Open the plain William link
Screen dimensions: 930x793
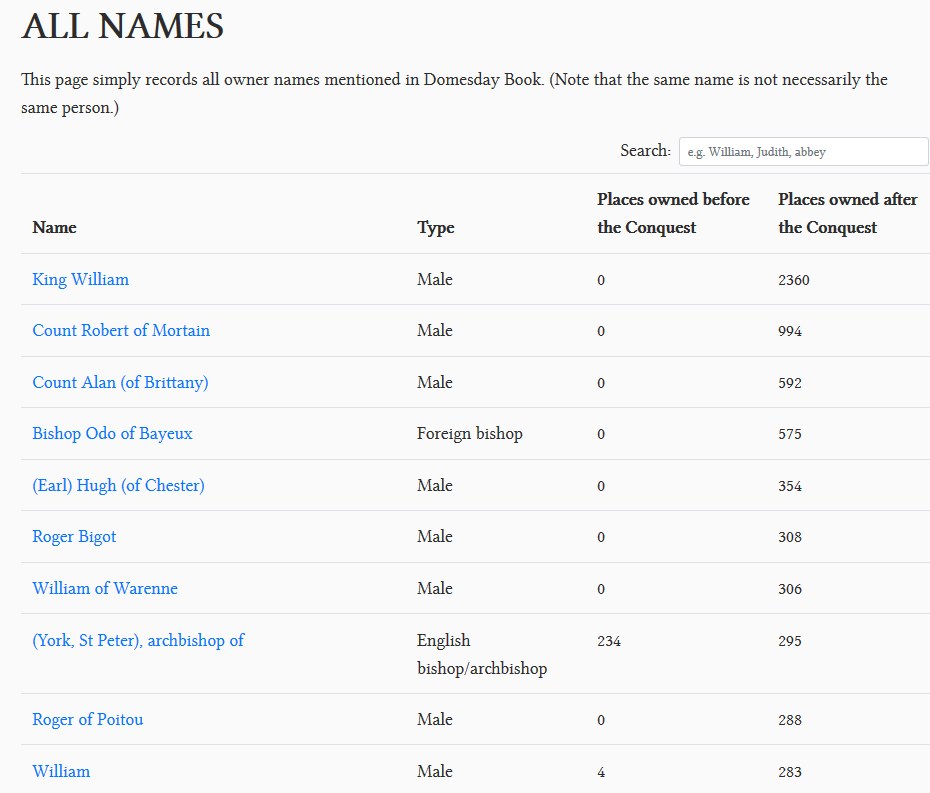tap(61, 772)
